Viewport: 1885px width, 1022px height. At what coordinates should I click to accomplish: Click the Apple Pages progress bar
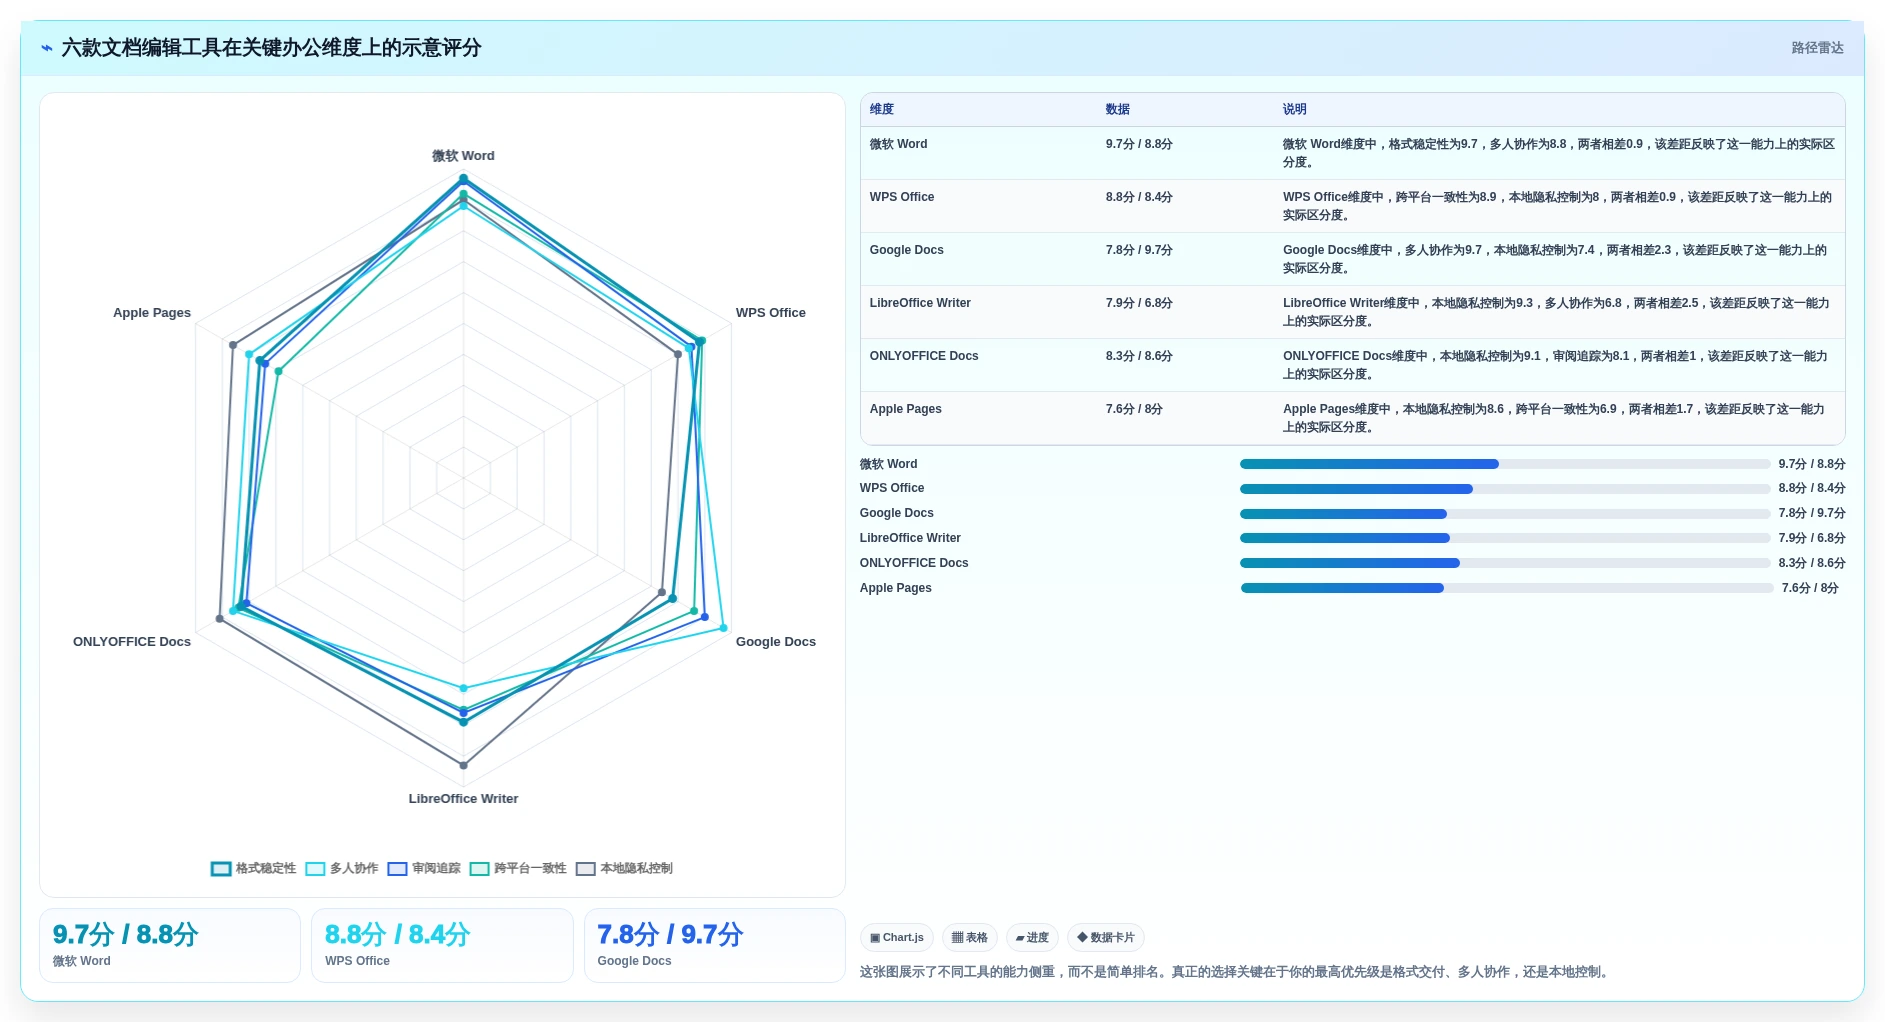tap(1507, 588)
